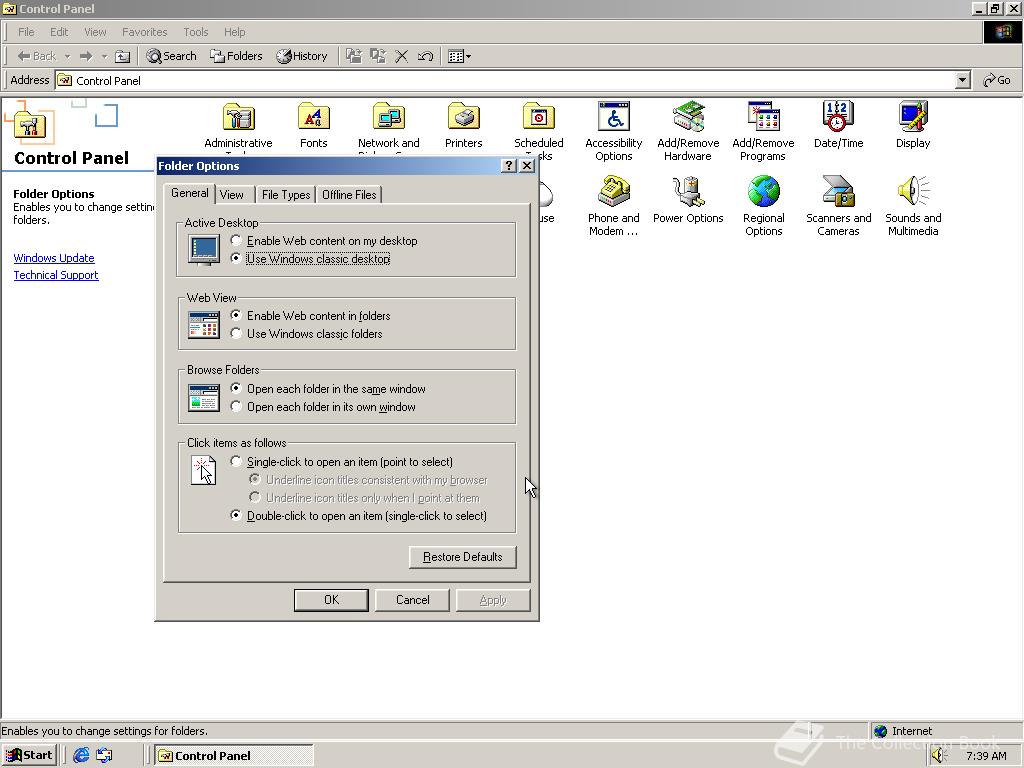Open the Technical Support link
Screen dimensions: 1024x768
click(x=56, y=275)
